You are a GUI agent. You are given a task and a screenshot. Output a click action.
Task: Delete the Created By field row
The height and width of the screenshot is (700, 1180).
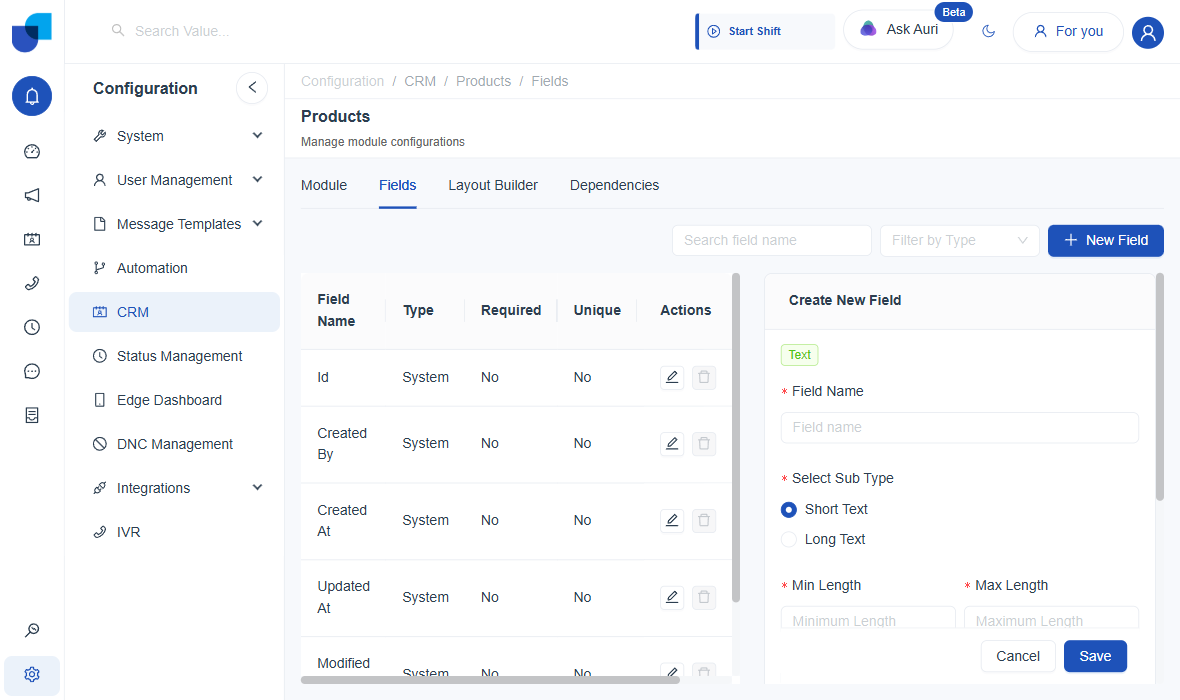coord(704,444)
